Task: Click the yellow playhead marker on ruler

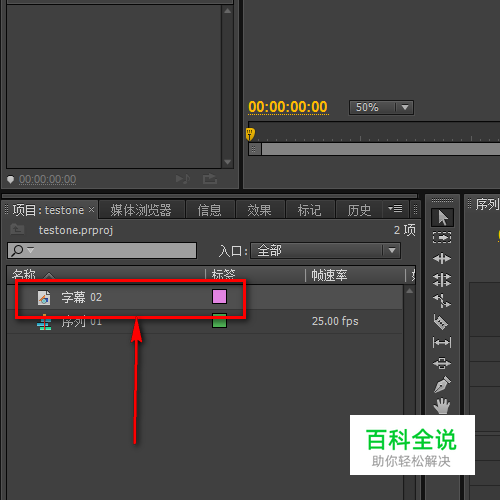Action: 250,134
